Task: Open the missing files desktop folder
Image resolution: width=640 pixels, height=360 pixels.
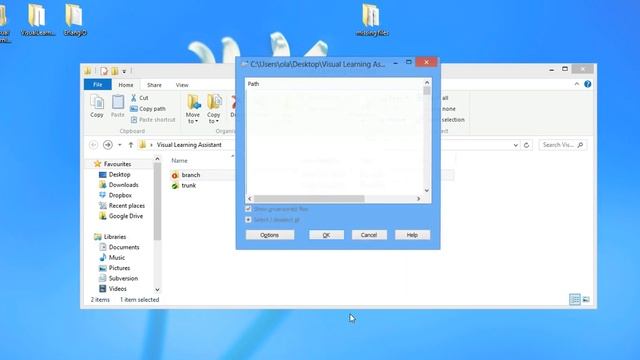Action: (x=371, y=20)
